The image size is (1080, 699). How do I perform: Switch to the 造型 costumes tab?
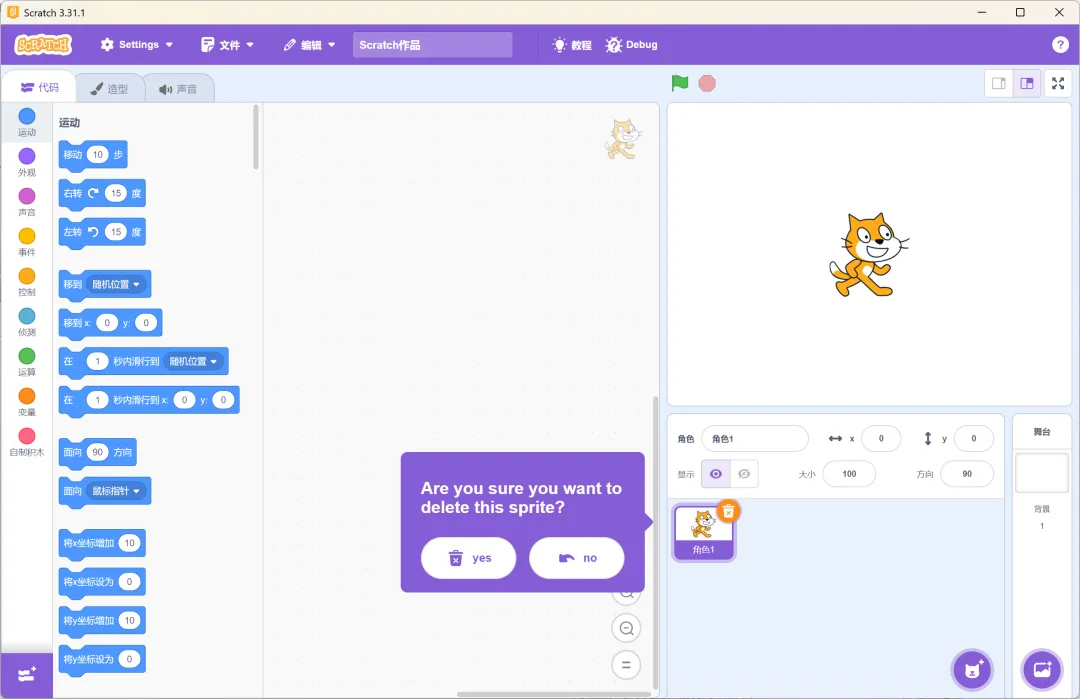pos(110,89)
